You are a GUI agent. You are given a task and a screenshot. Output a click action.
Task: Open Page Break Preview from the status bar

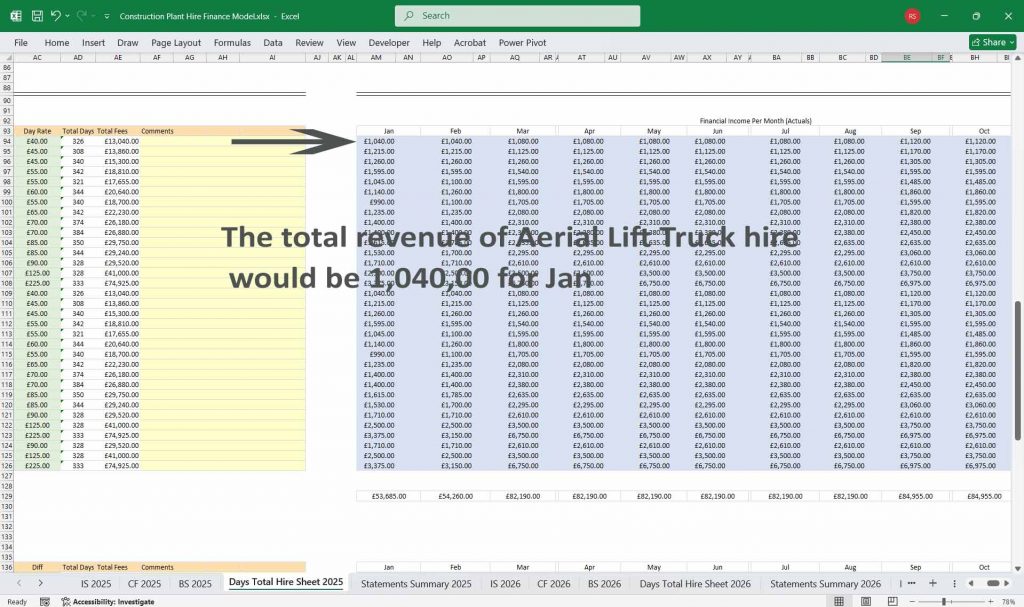(893, 601)
